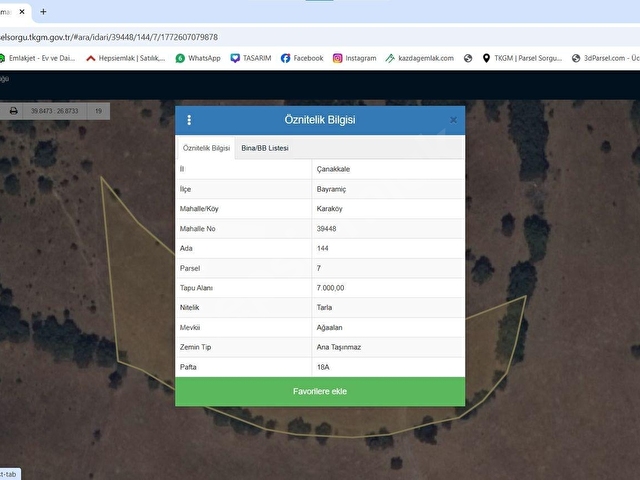This screenshot has height=480, width=640.
Task: Select the Pafta value 18A
Action: [x=323, y=367]
